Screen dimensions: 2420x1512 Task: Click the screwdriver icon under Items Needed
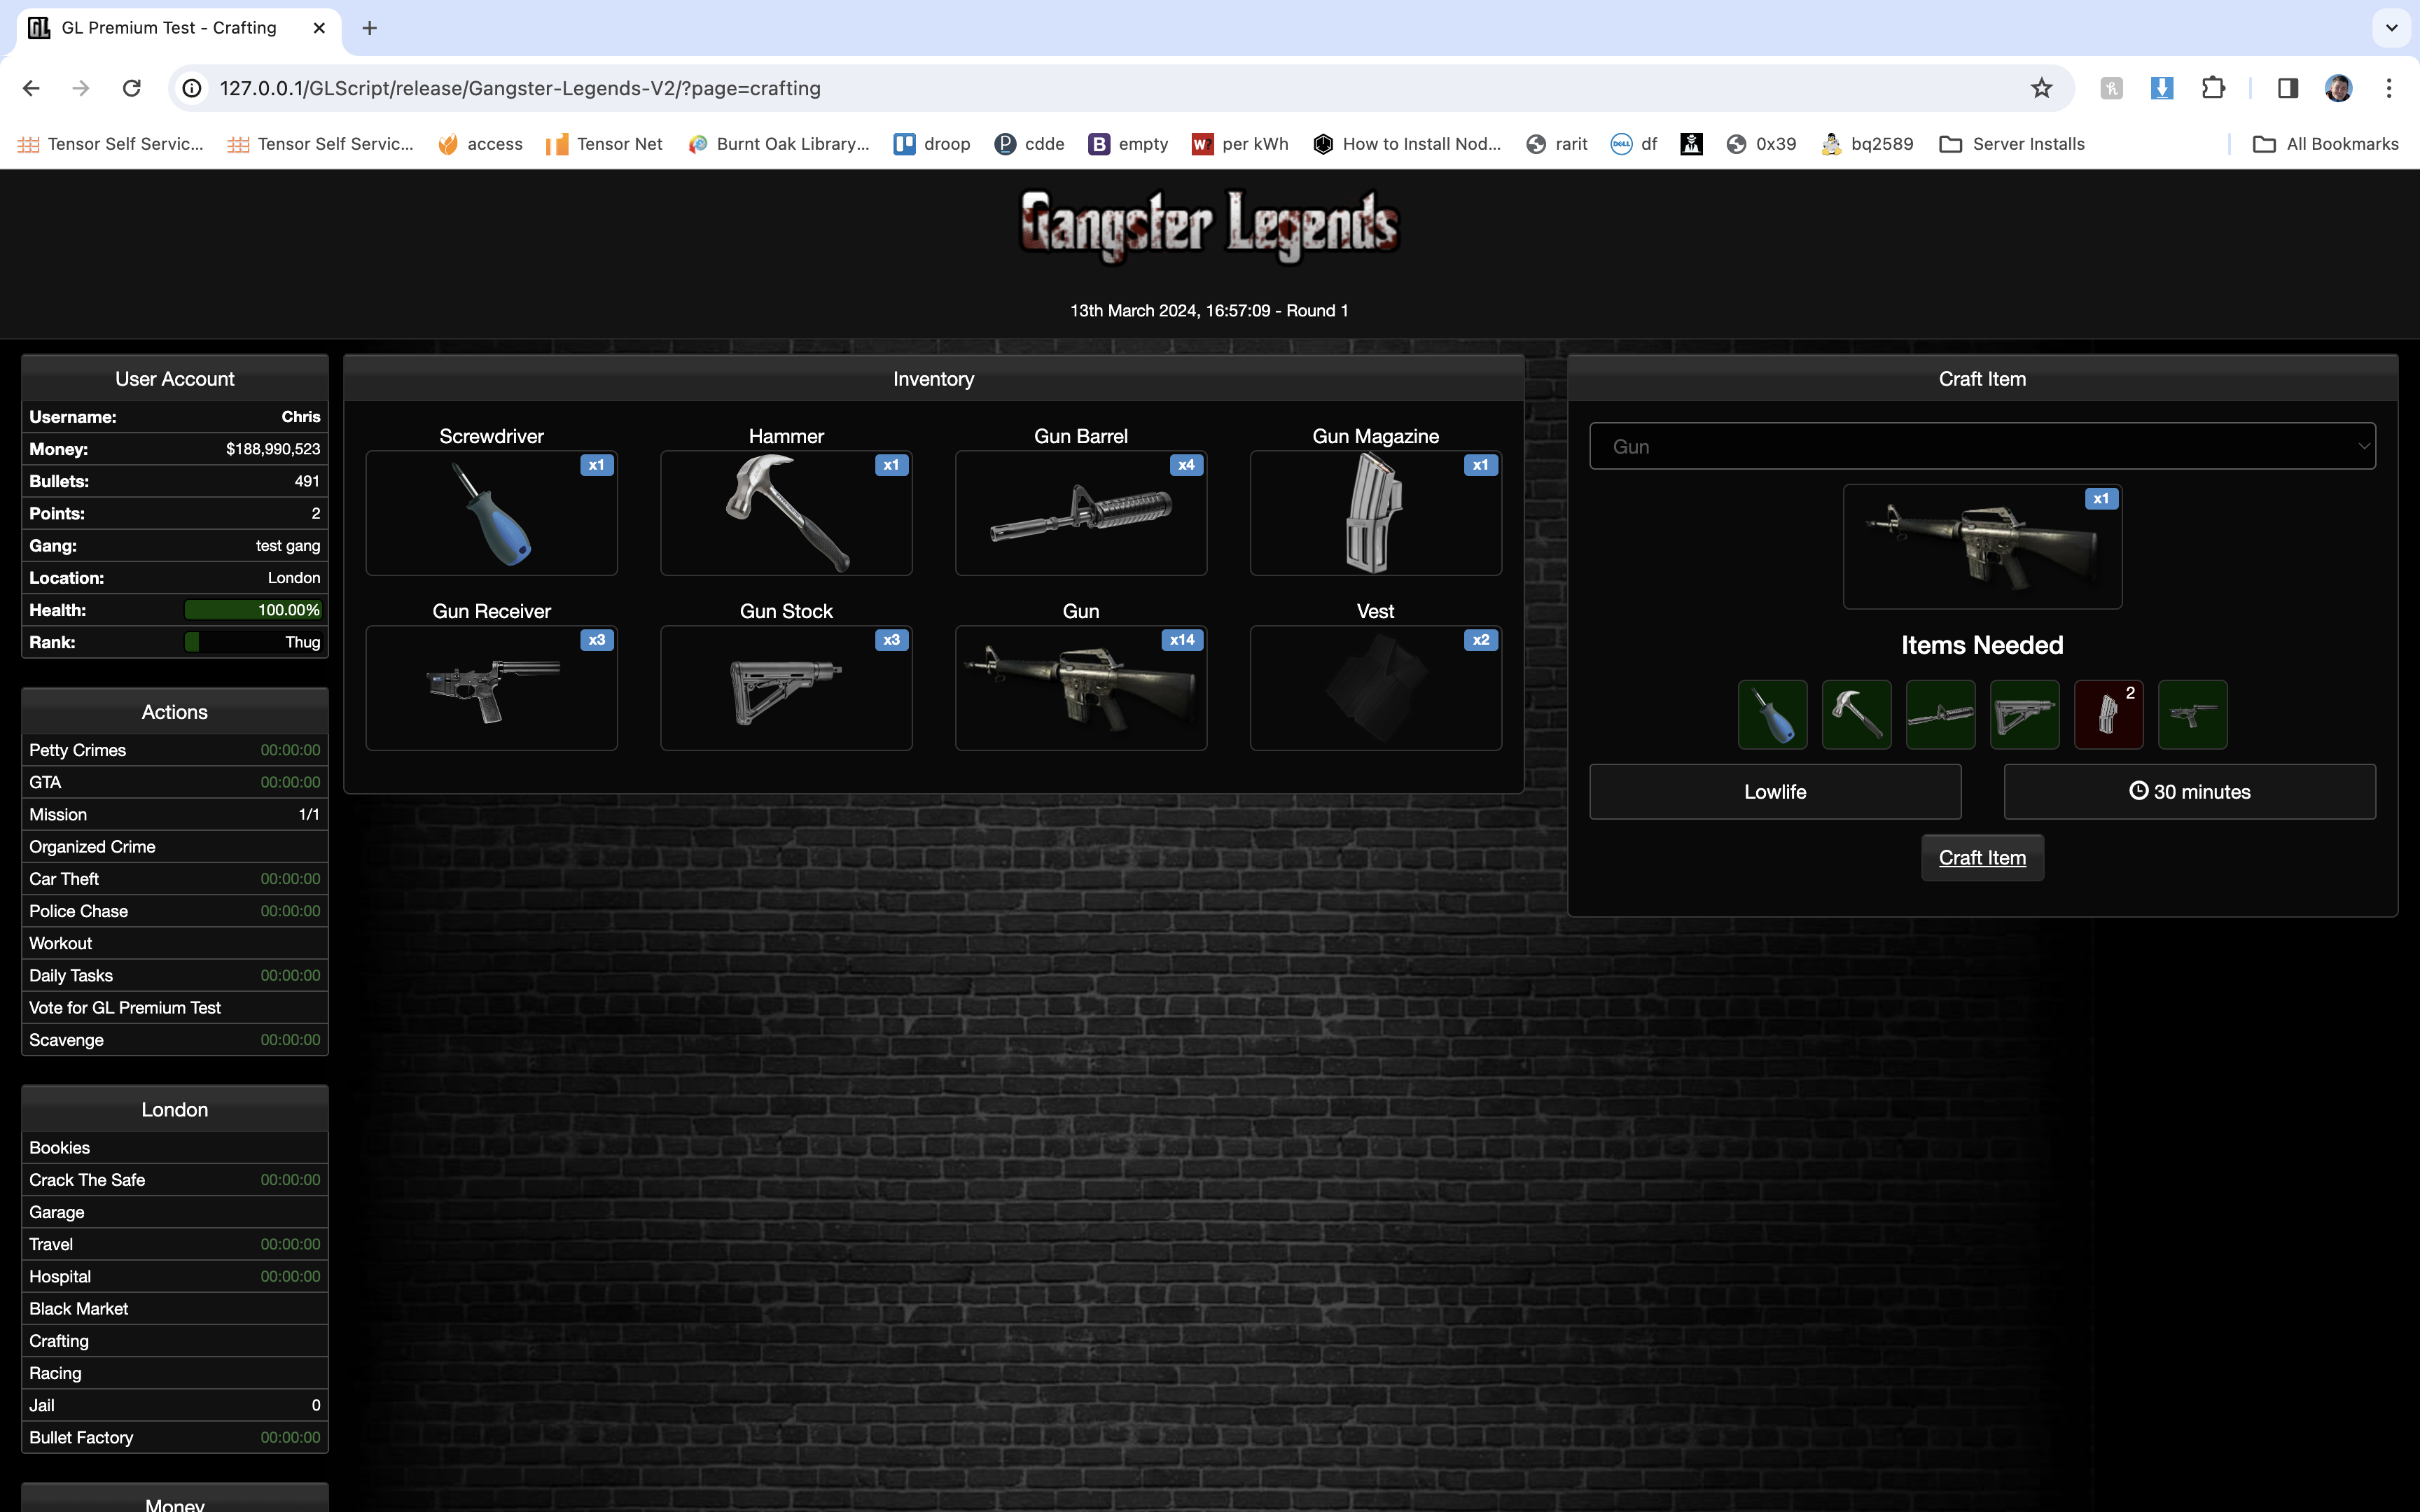(x=1772, y=714)
